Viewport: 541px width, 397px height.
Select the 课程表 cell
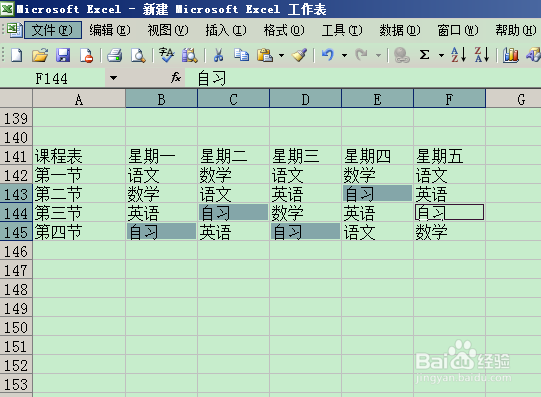point(79,156)
